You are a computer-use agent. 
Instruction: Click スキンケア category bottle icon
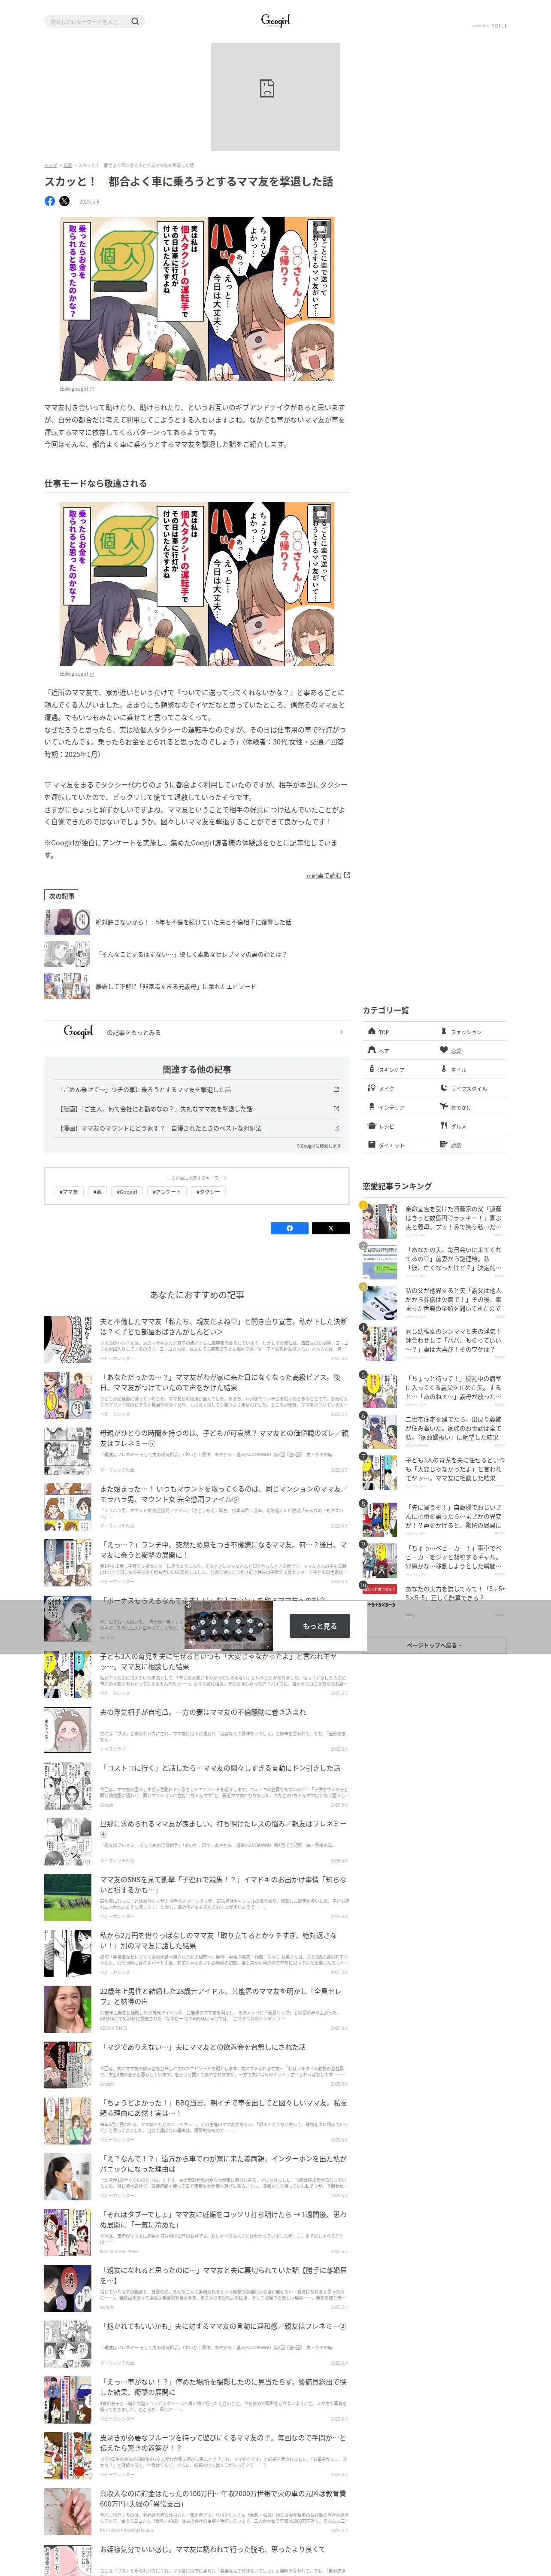(x=371, y=1069)
